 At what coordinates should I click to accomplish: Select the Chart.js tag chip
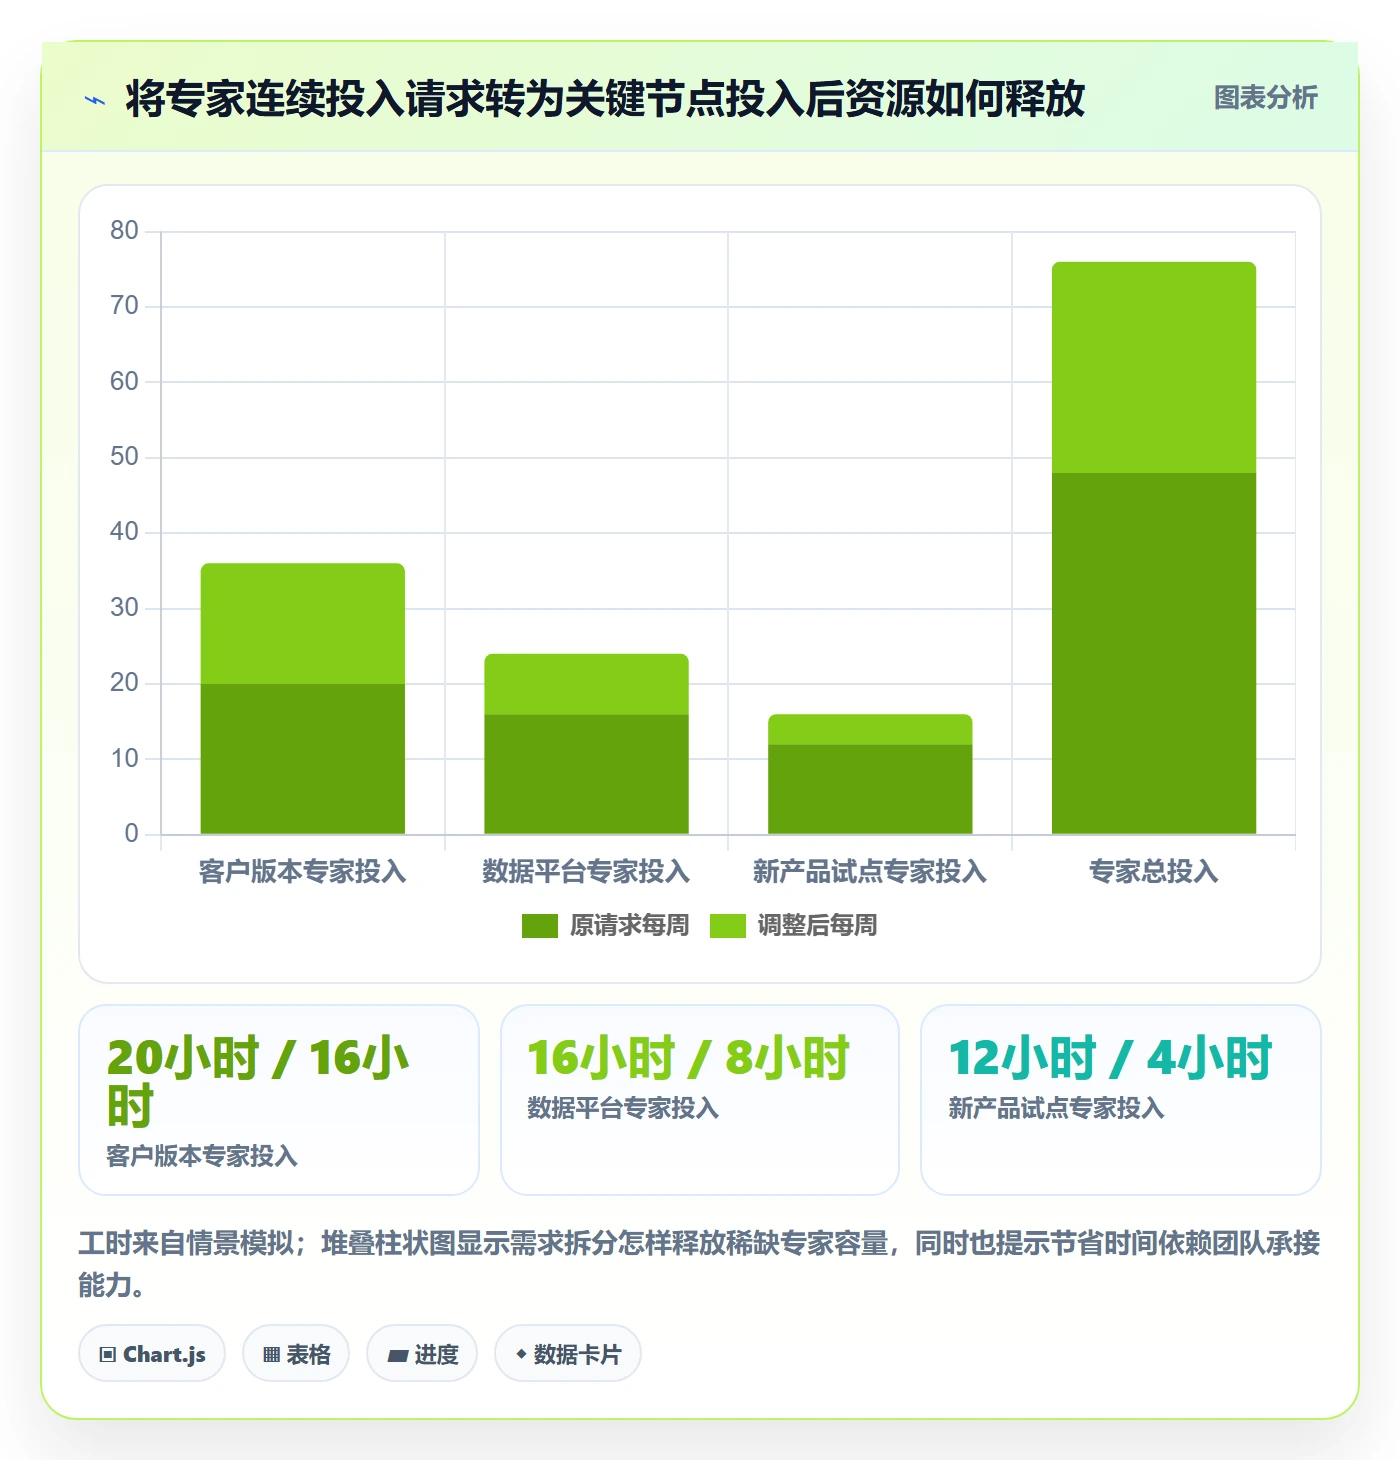[x=152, y=1354]
